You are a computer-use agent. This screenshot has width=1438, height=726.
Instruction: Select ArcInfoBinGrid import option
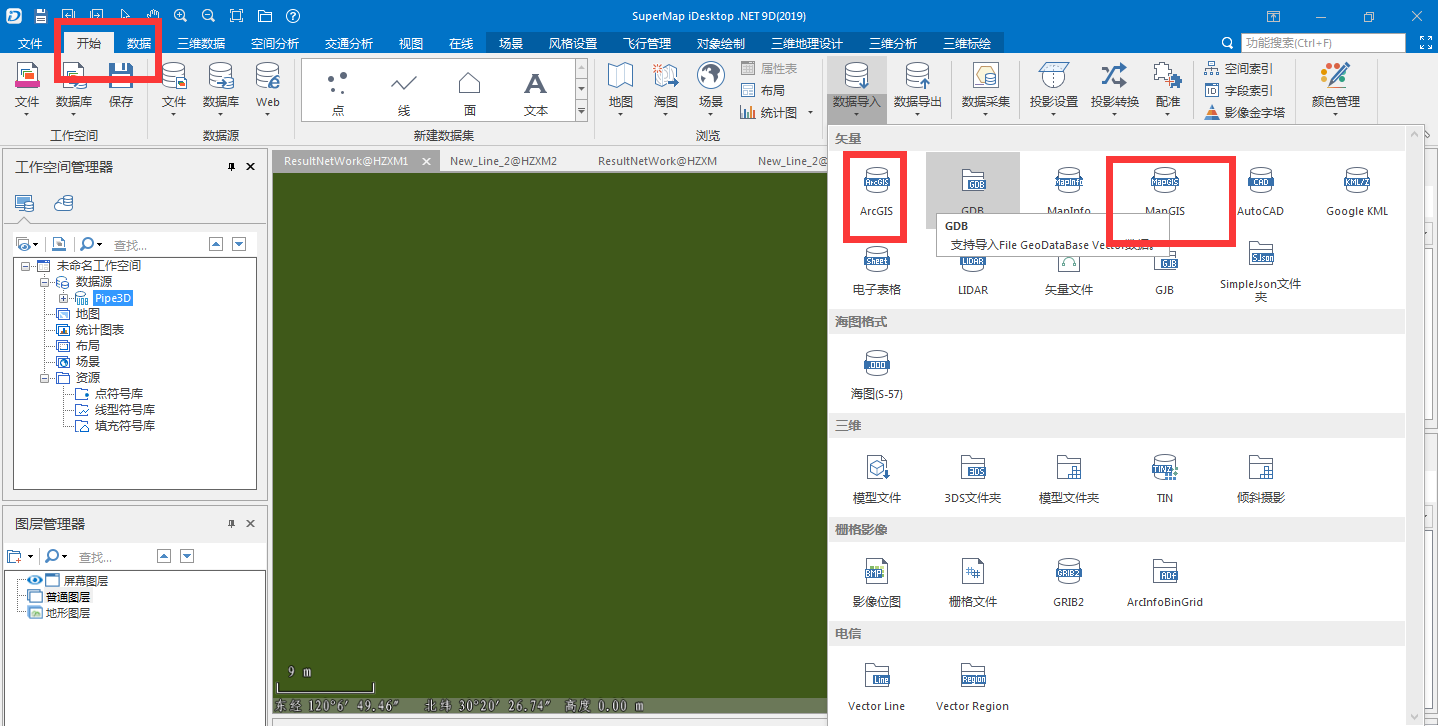[x=1164, y=582]
